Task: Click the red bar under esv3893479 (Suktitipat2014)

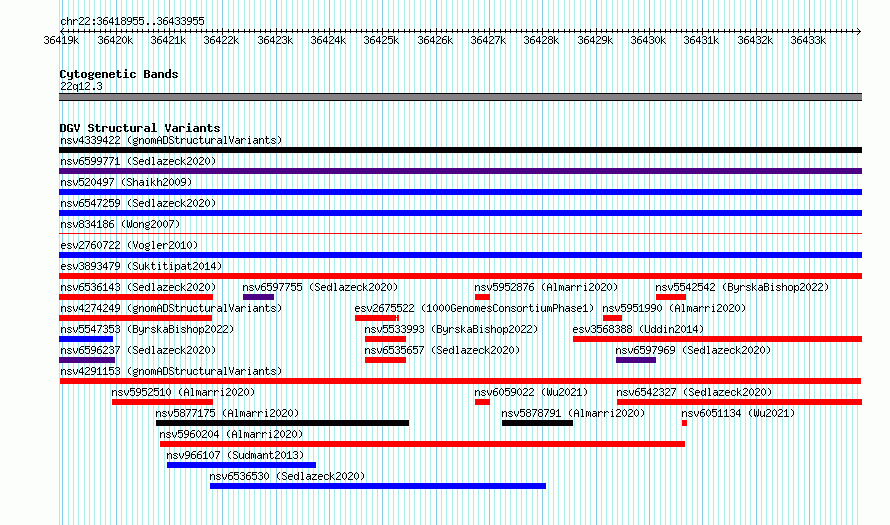Action: 460,276
